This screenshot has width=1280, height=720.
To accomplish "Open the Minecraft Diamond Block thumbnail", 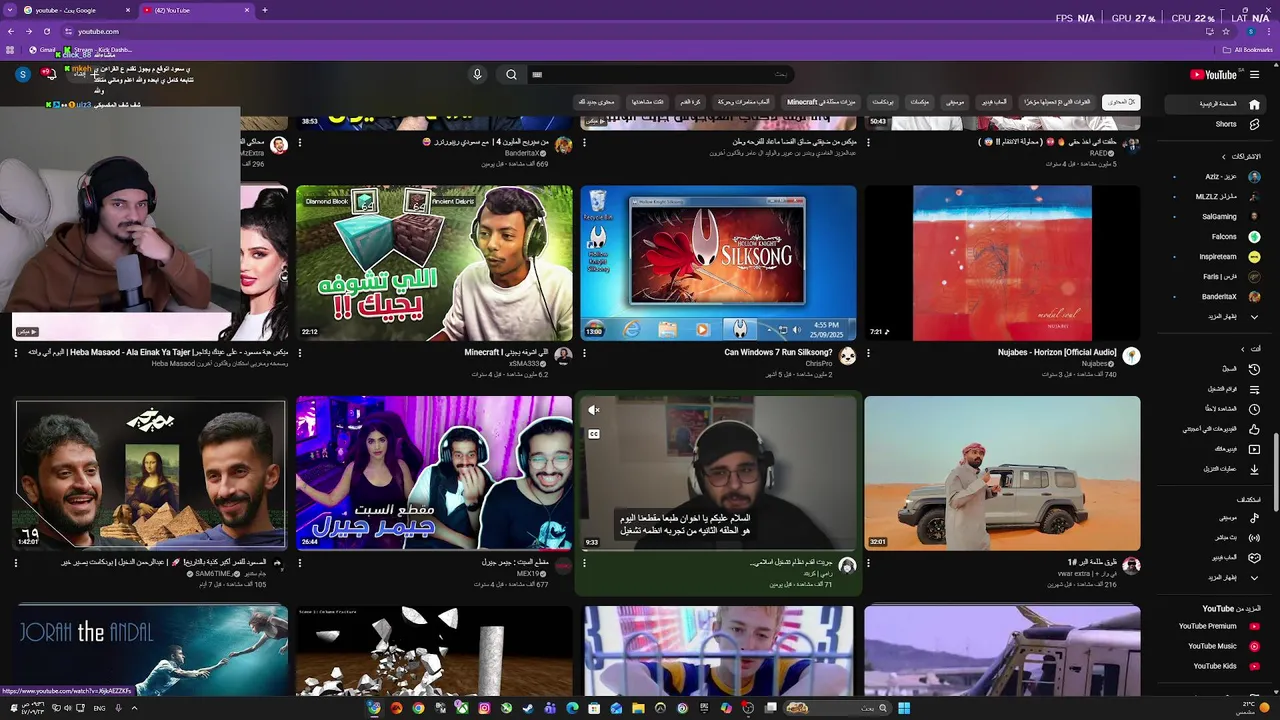I will [434, 263].
